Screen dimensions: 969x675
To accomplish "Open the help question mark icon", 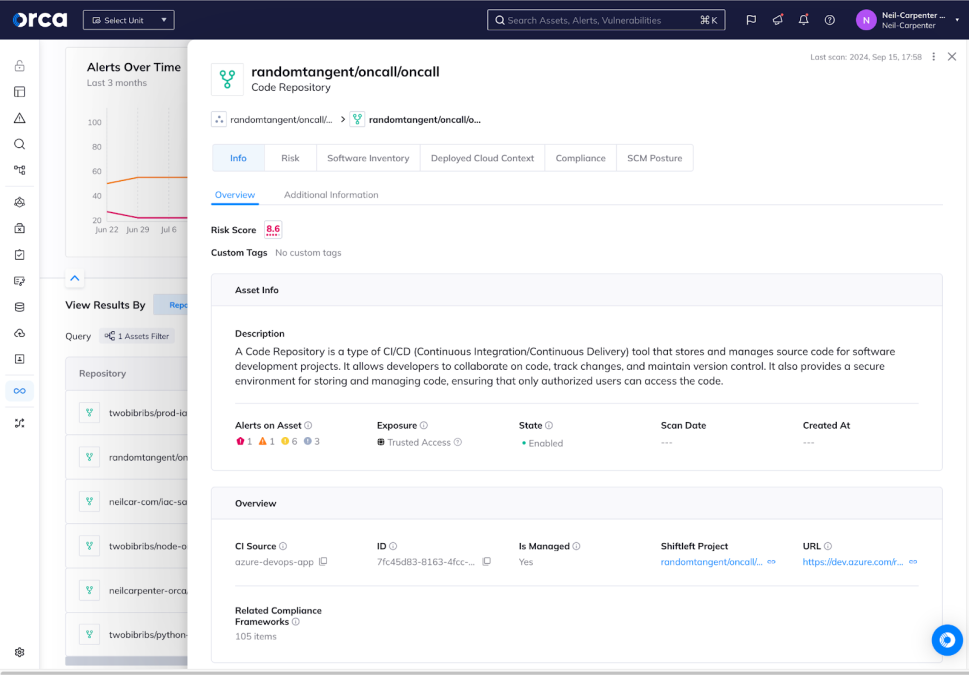I will coord(830,20).
